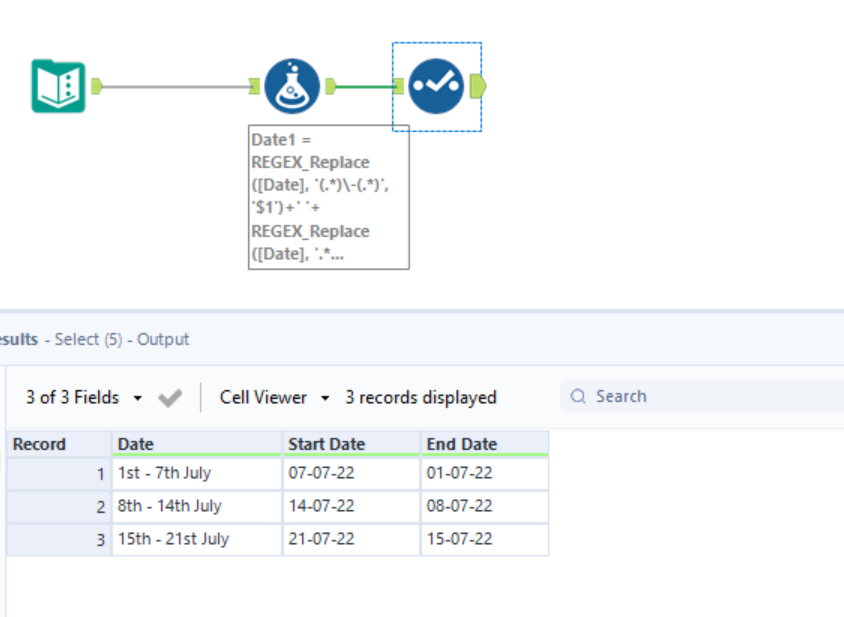Viewport: 844px width, 617px height.
Task: Click the input anchor of the Formula tool
Action: tap(256, 86)
